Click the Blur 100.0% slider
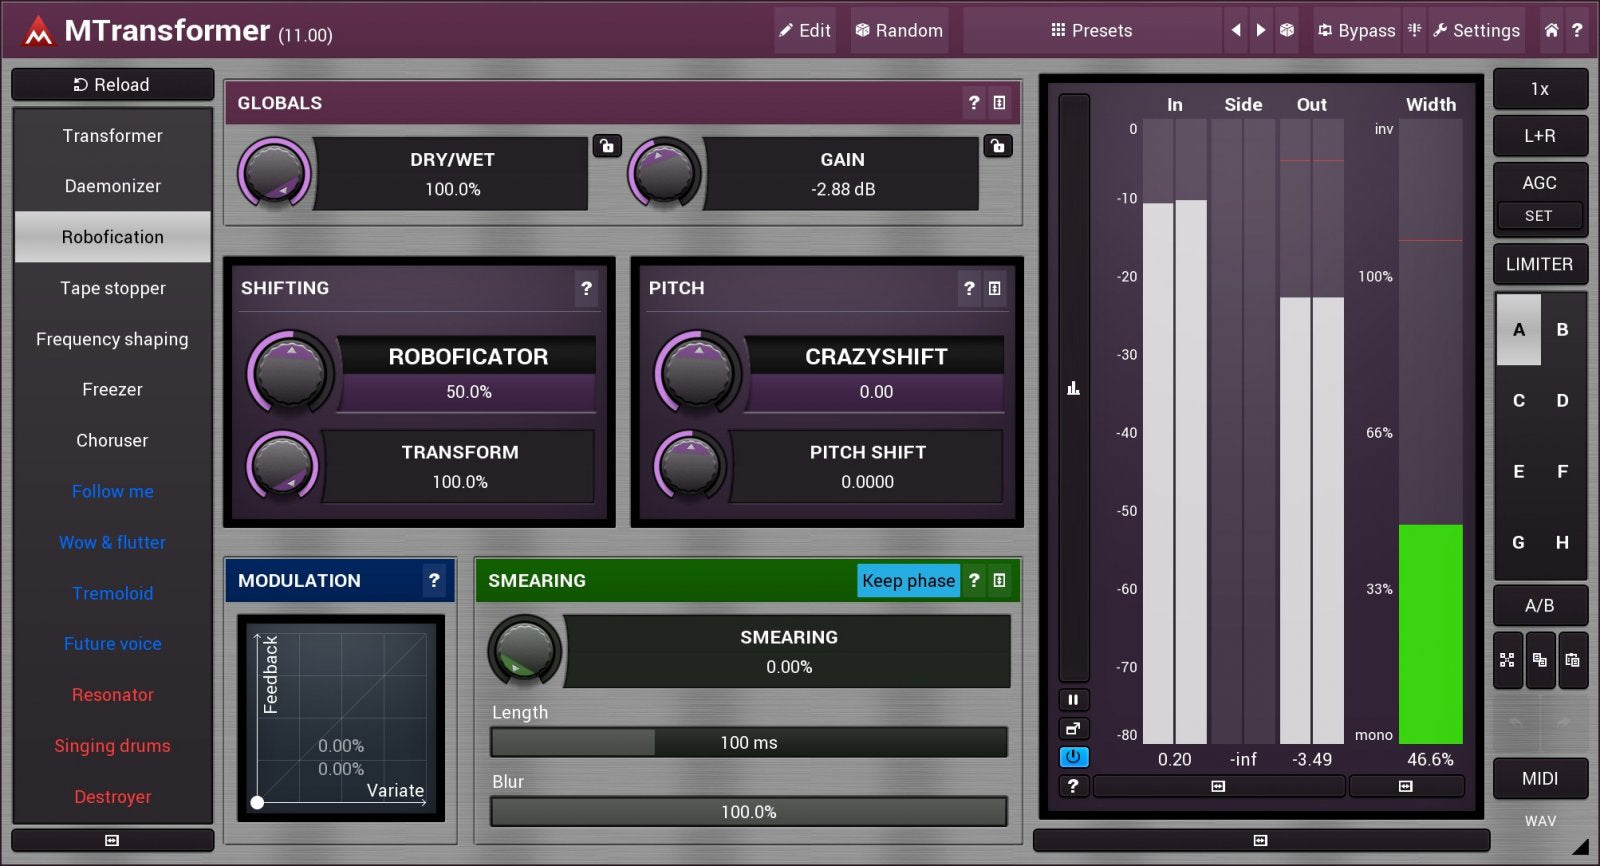This screenshot has height=866, width=1600. [x=749, y=812]
